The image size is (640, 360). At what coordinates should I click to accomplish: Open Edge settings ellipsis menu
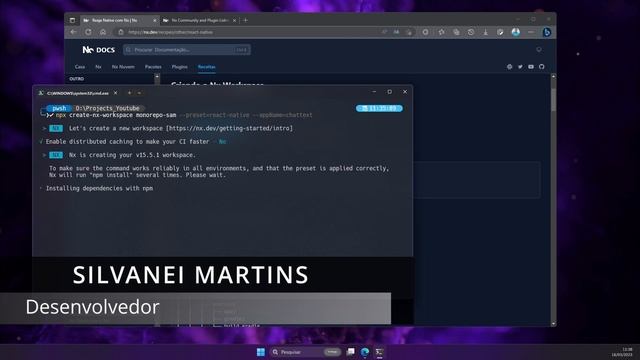point(531,32)
